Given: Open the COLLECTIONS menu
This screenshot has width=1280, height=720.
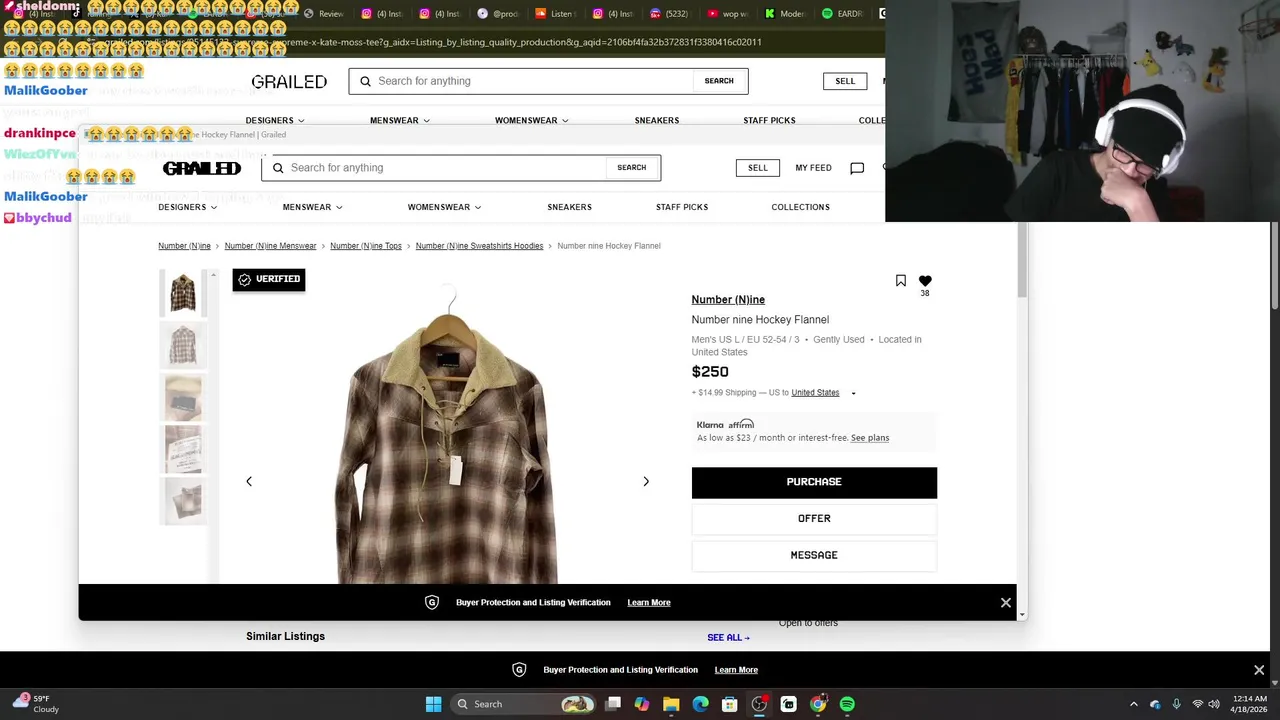Looking at the screenshot, I should (800, 207).
